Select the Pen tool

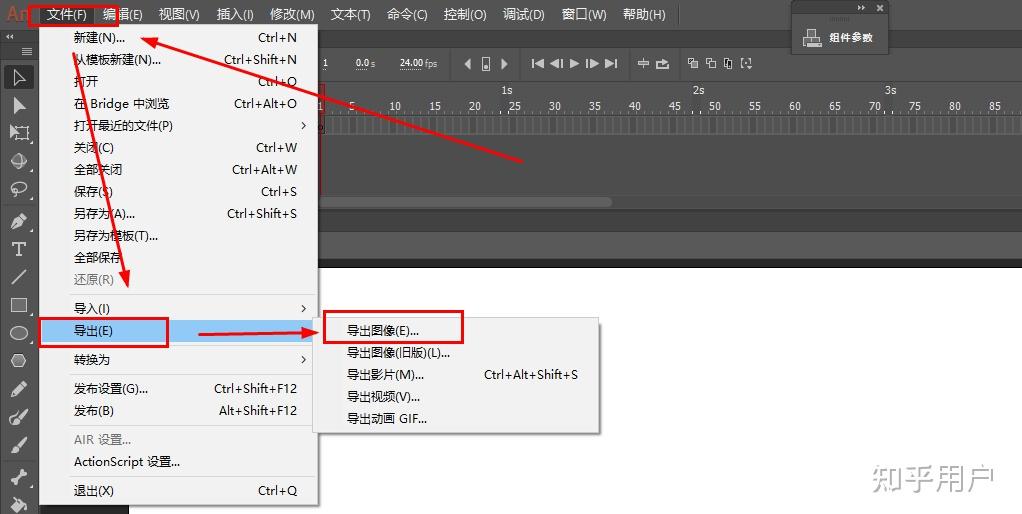[19, 221]
